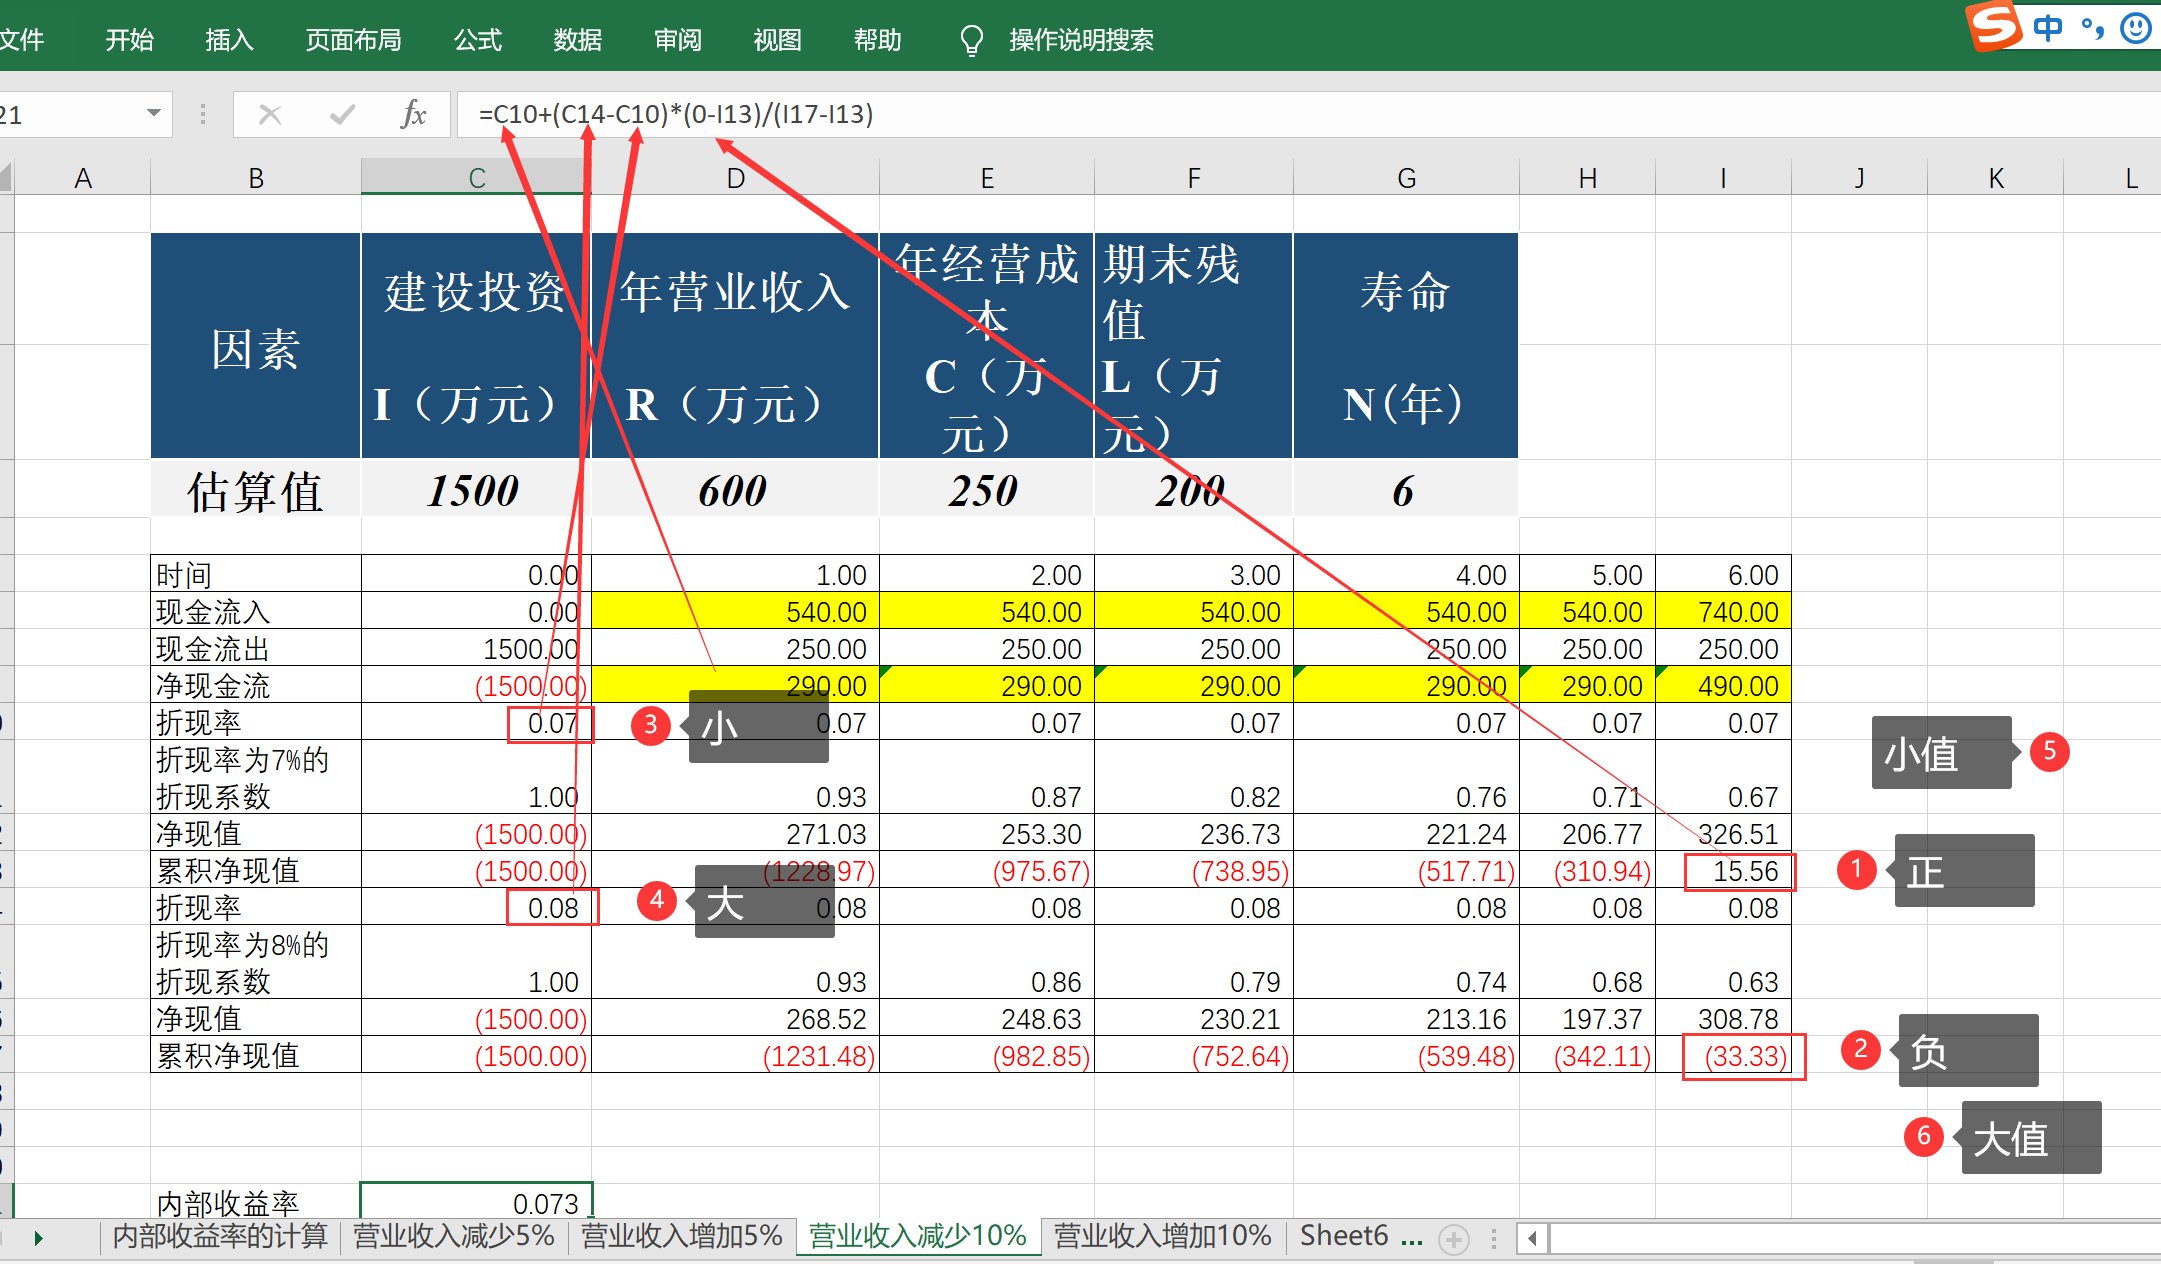Open the Name Box dropdown arrow
The image size is (2161, 1264).
[x=153, y=113]
